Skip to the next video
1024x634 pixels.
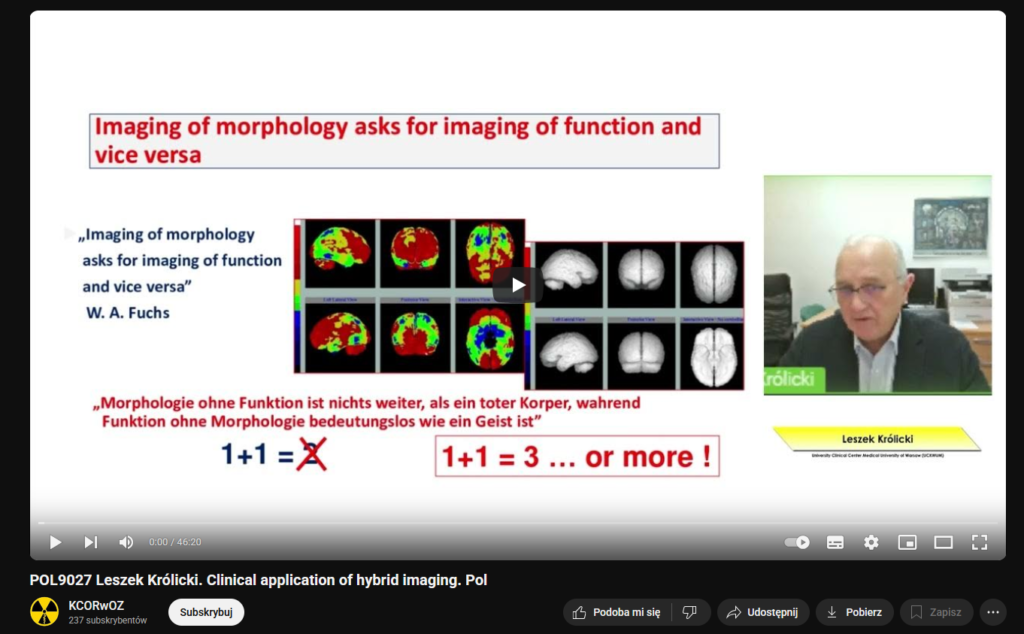pos(90,542)
